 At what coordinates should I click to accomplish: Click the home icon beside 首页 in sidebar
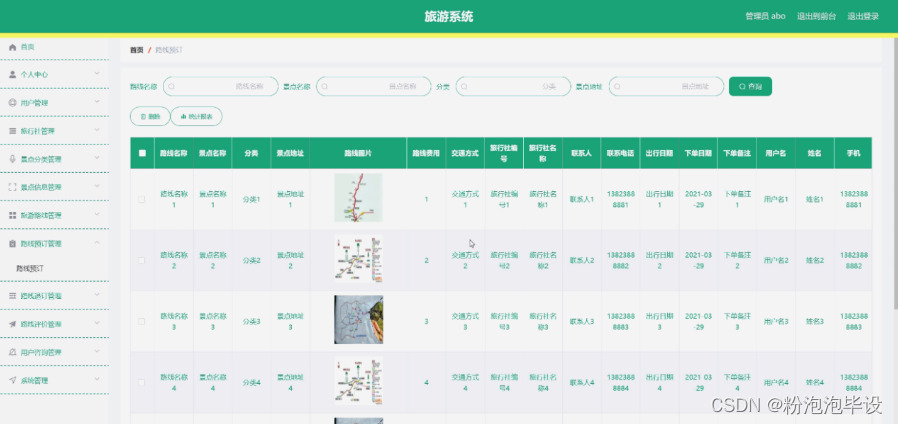(x=12, y=47)
